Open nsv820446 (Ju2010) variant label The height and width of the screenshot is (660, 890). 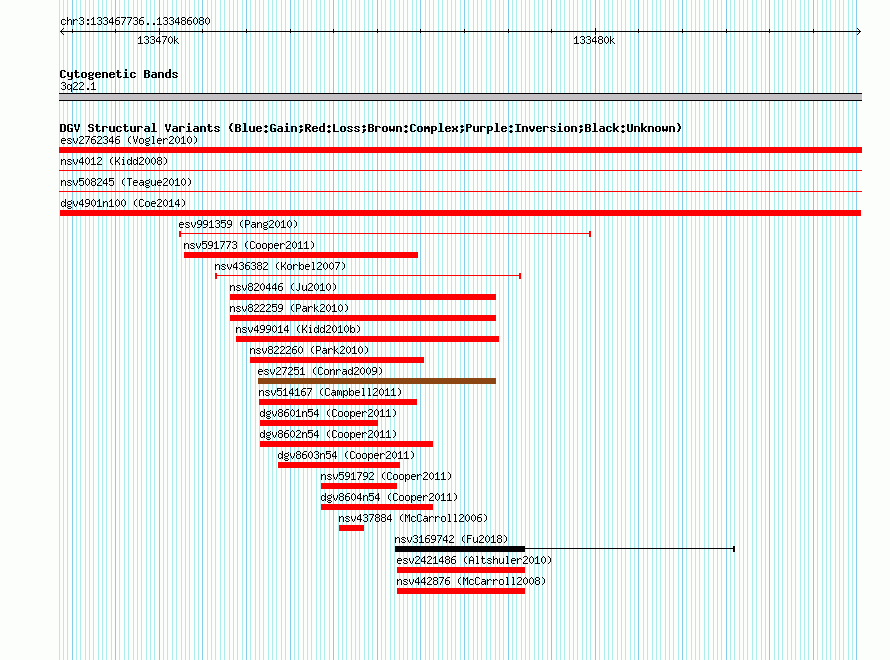283,287
